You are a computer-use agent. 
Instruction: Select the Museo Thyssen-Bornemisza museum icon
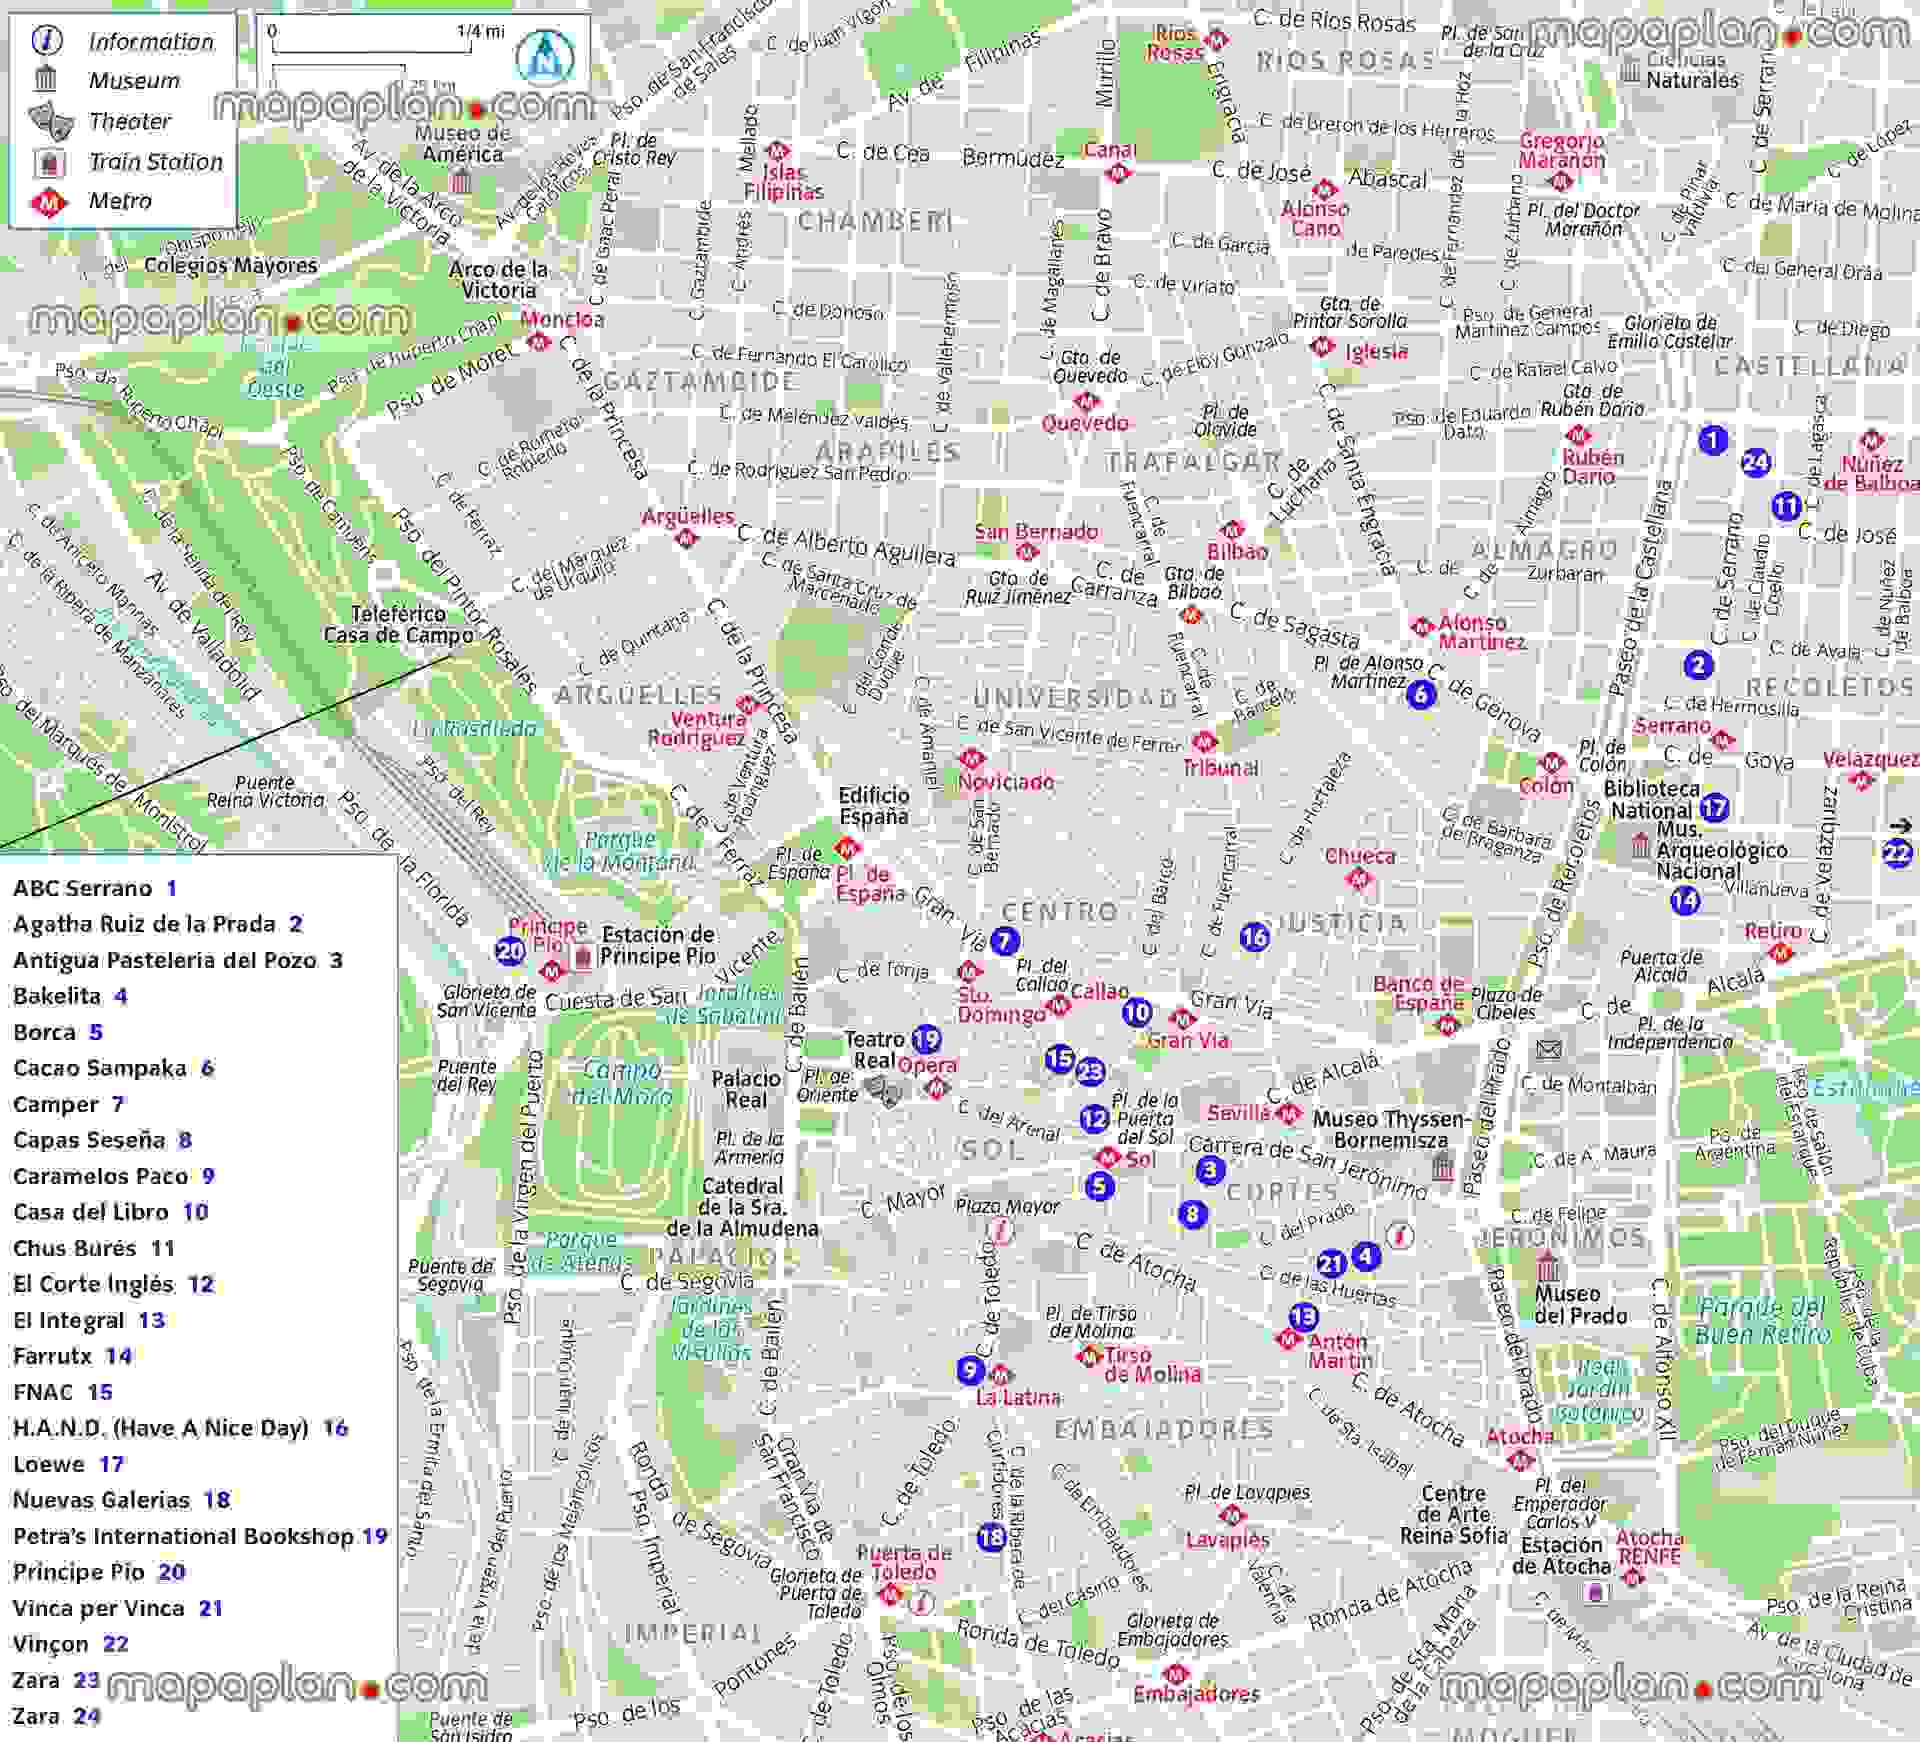1442,1165
